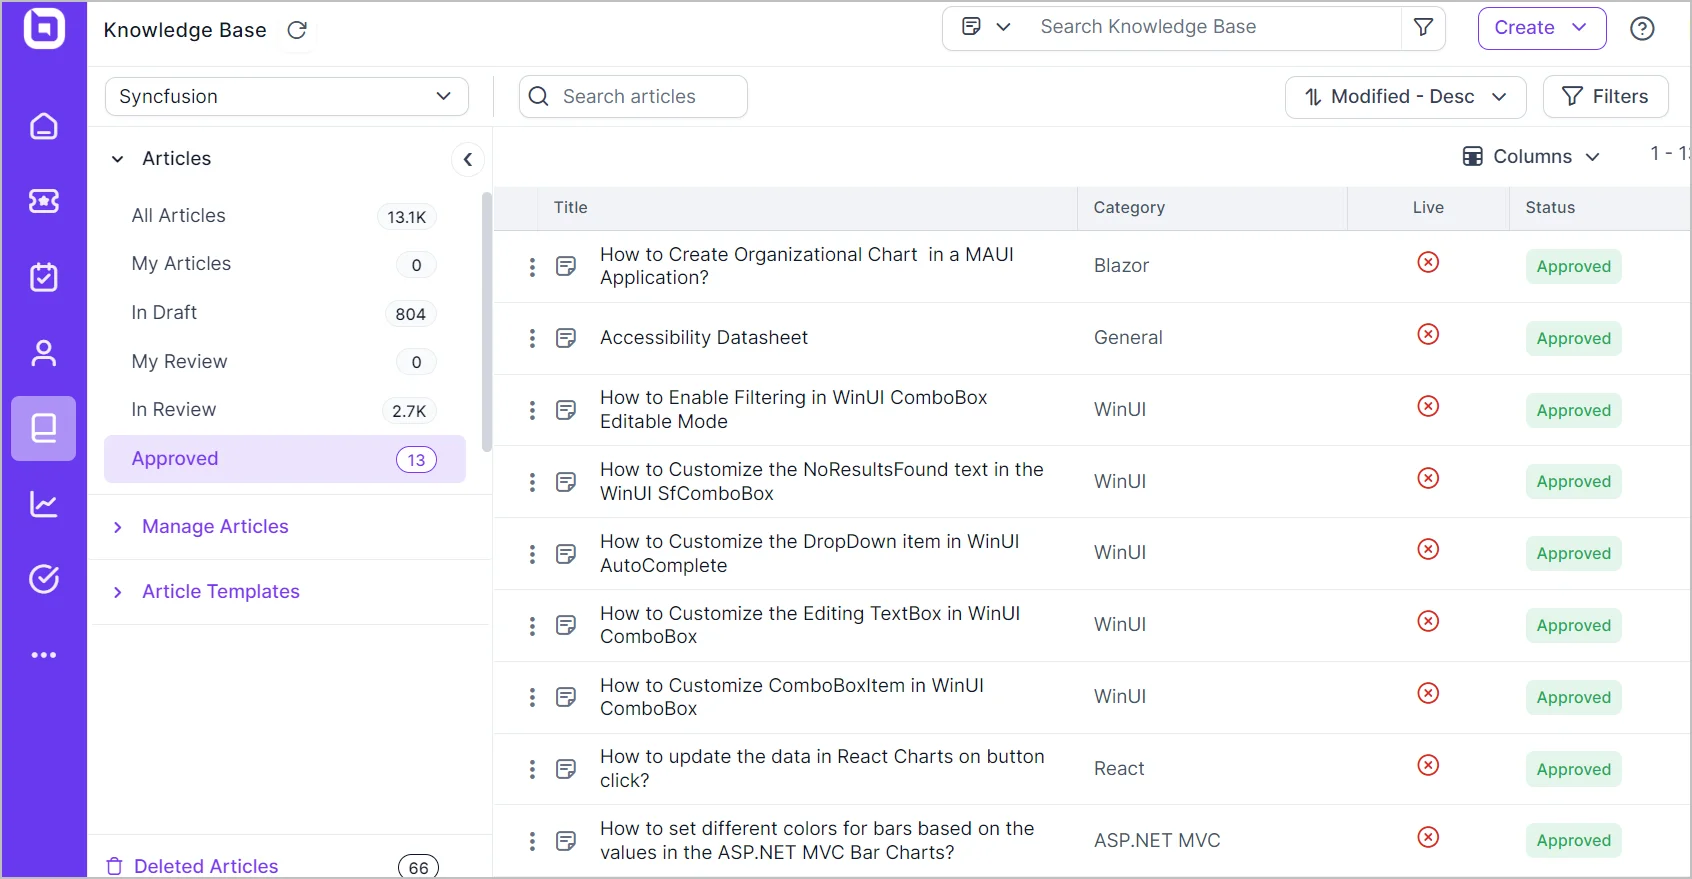This screenshot has width=1692, height=879.
Task: Open the Deleted Articles link
Action: pyautogui.click(x=206, y=866)
